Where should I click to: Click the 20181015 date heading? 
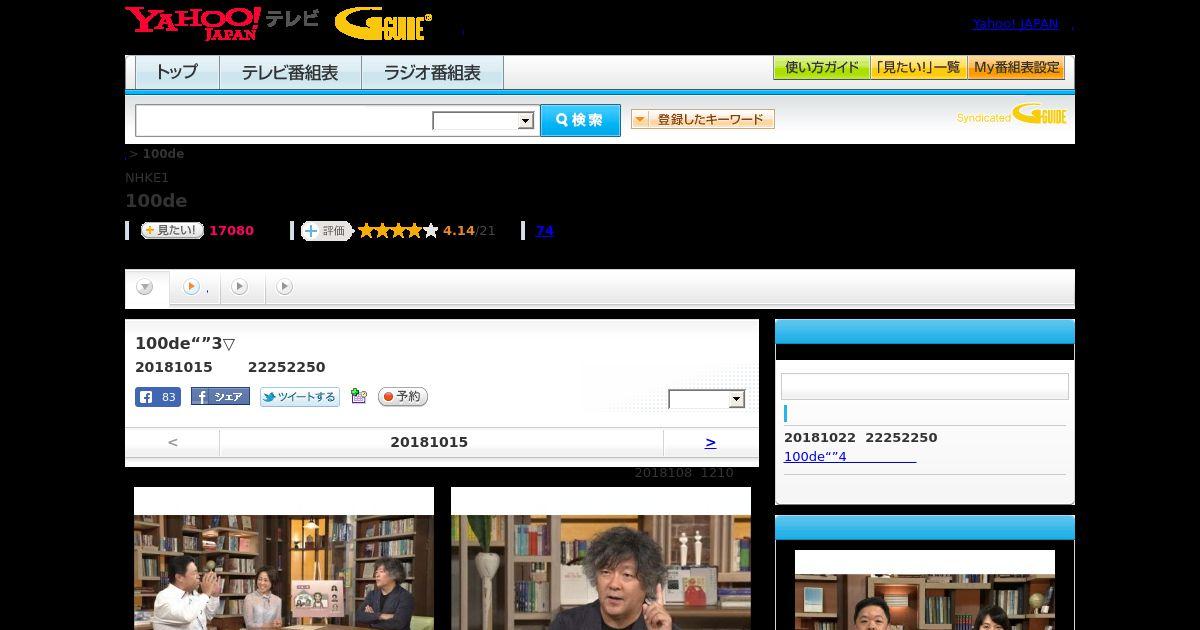tap(429, 442)
